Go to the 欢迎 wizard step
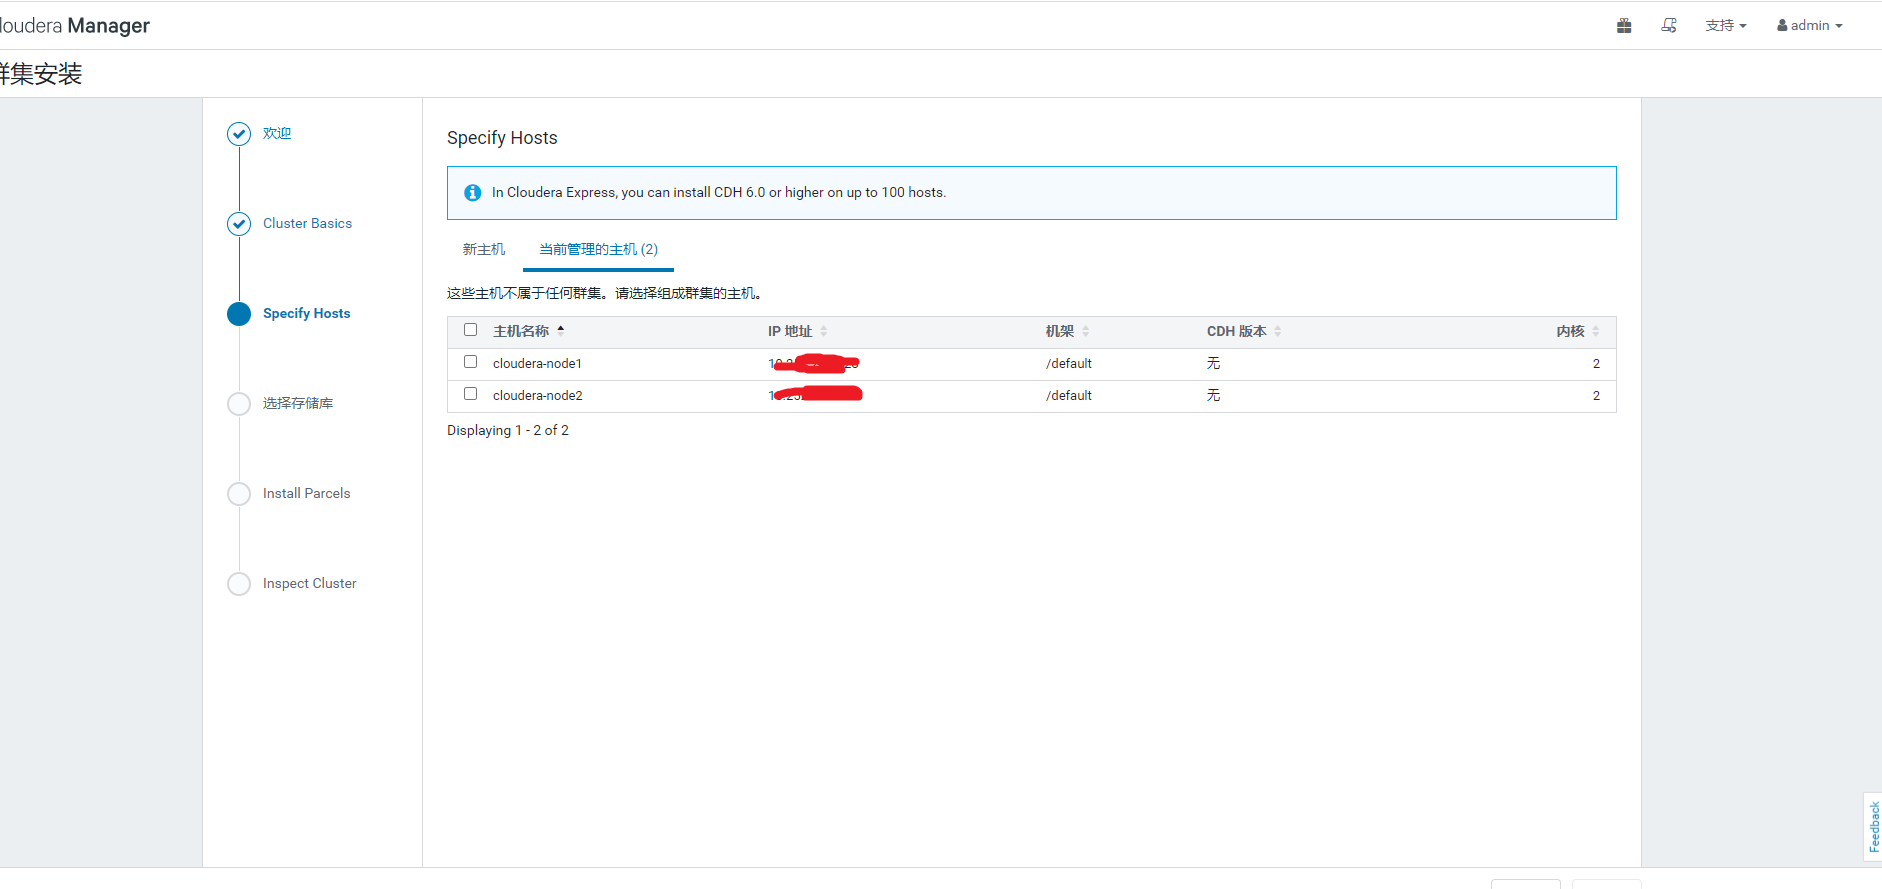Screen dimensions: 1882x889 [277, 134]
